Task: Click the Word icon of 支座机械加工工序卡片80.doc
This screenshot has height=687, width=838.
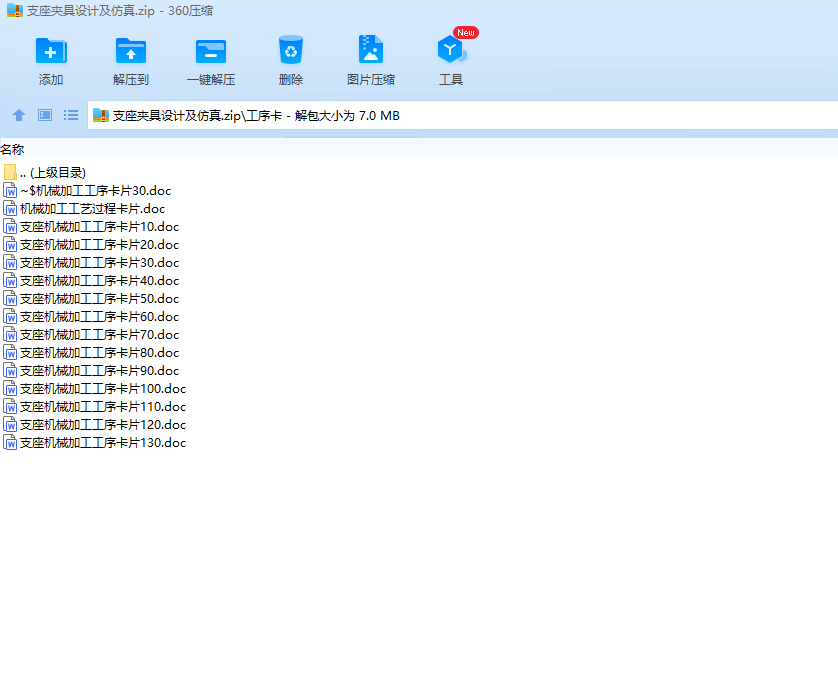Action: pyautogui.click(x=10, y=353)
